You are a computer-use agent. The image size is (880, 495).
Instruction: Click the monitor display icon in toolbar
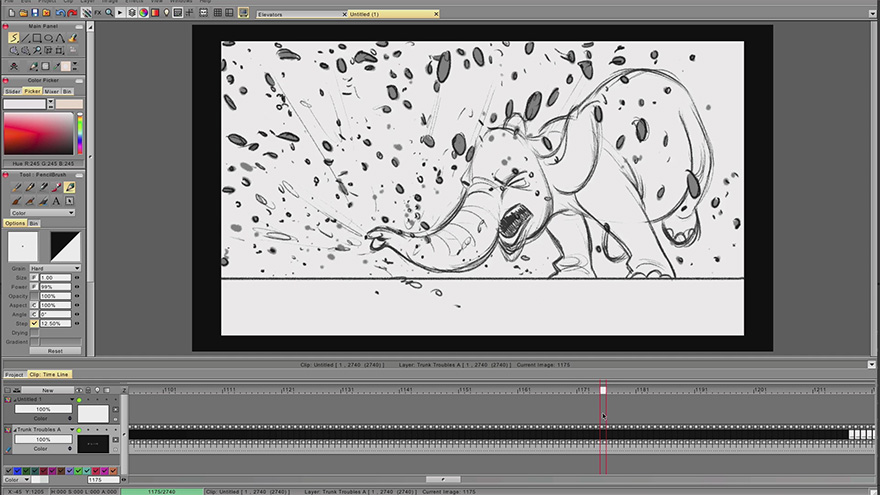[x=243, y=13]
